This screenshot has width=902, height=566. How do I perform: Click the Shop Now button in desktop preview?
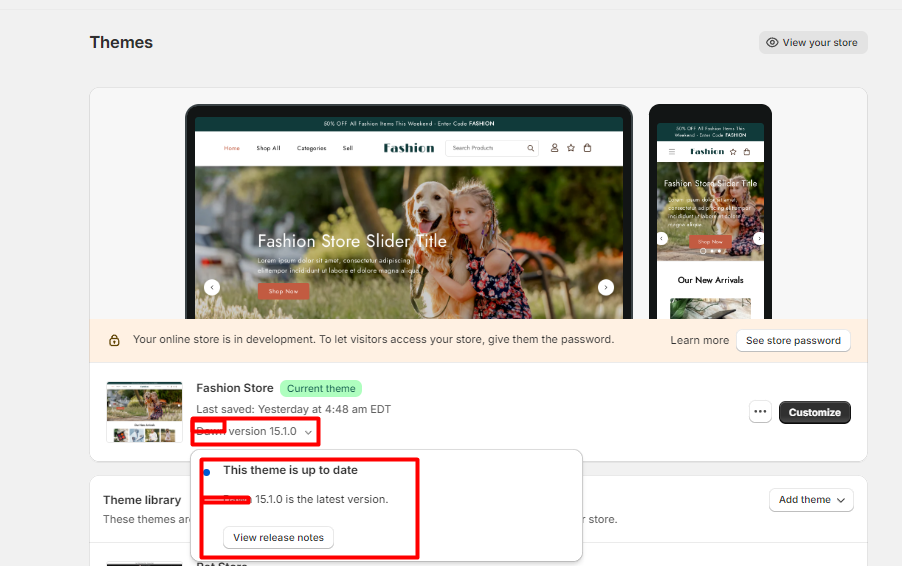(x=283, y=291)
